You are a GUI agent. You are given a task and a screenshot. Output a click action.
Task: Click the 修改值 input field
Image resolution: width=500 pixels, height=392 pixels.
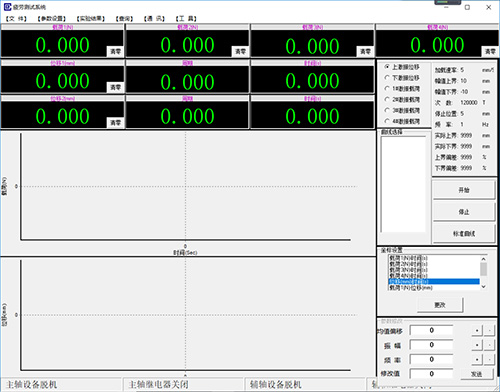pyautogui.click(x=431, y=374)
